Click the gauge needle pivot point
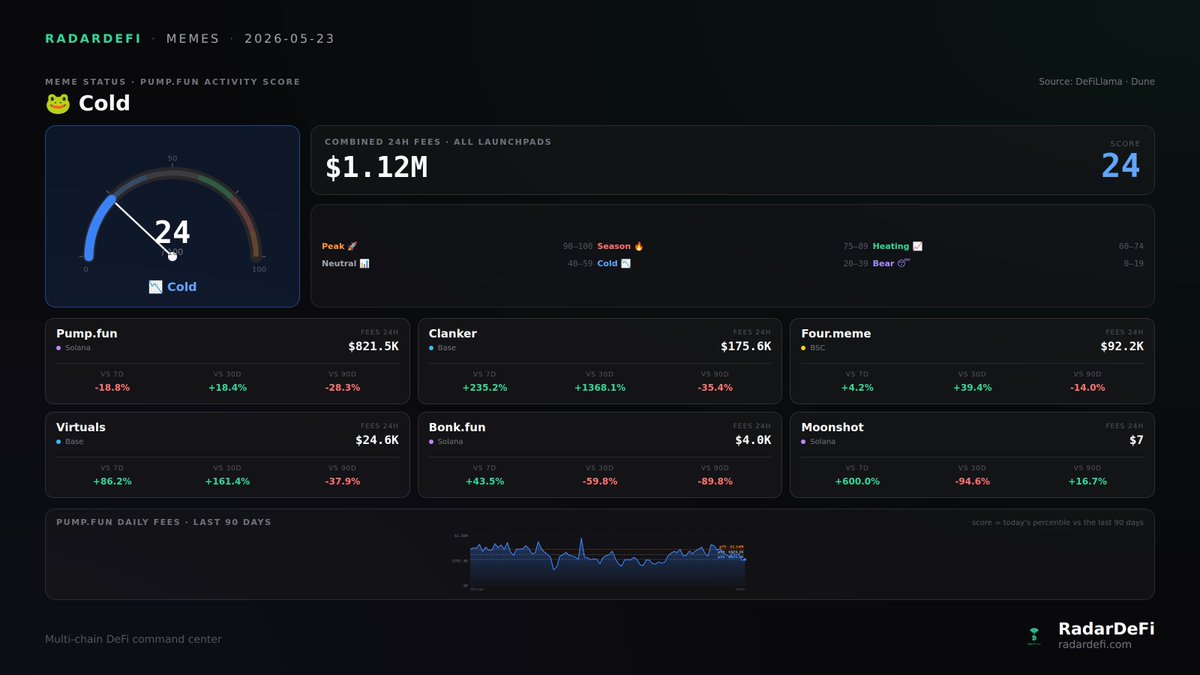1200x675 pixels. point(172,256)
